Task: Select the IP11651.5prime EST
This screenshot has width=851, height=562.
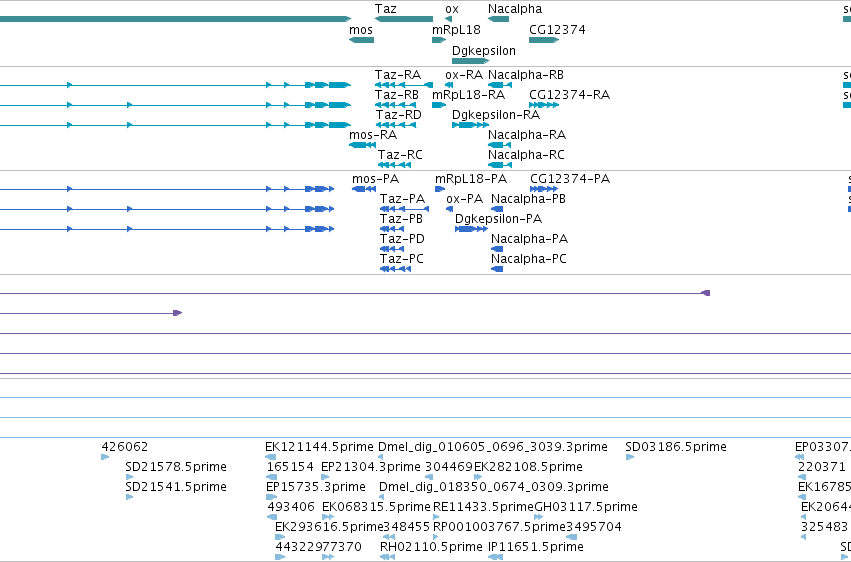Action: coord(536,547)
